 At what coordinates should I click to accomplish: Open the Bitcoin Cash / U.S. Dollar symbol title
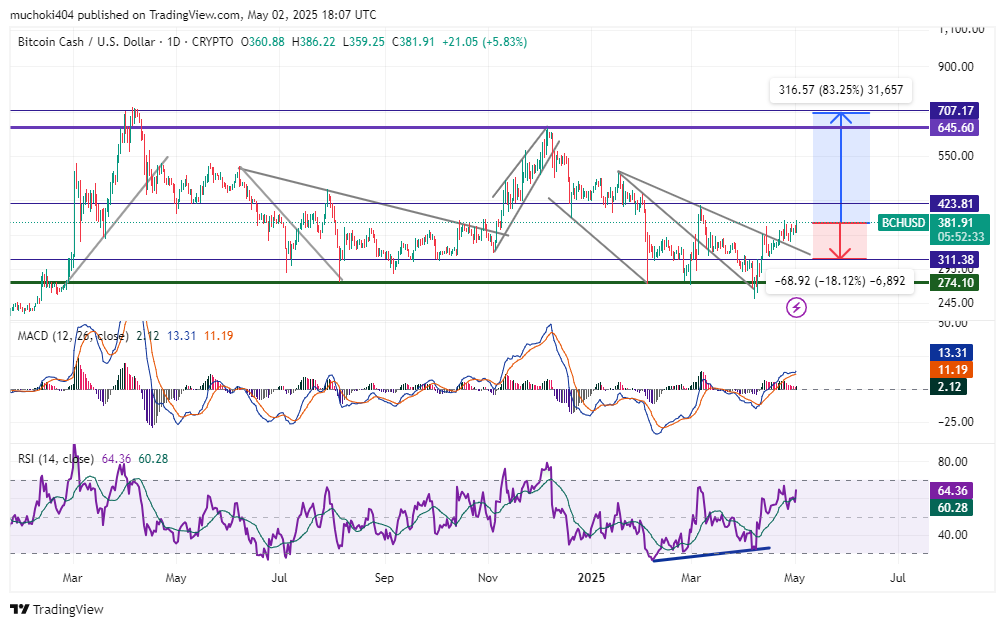[x=96, y=42]
